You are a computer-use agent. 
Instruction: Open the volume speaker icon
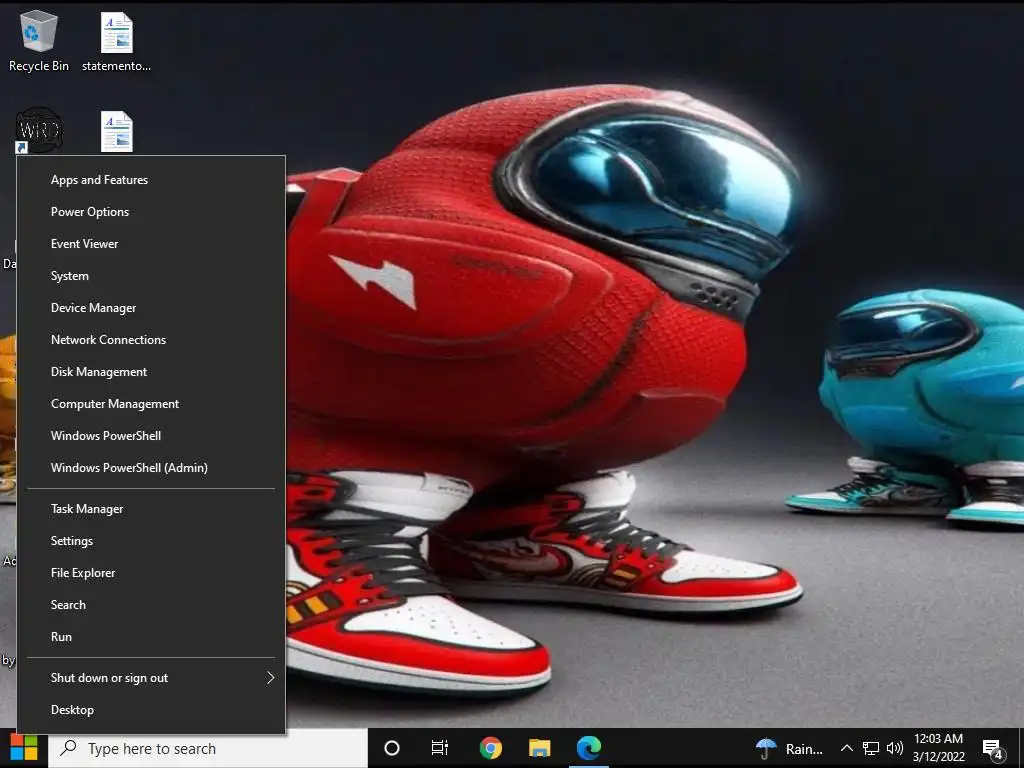coord(895,748)
